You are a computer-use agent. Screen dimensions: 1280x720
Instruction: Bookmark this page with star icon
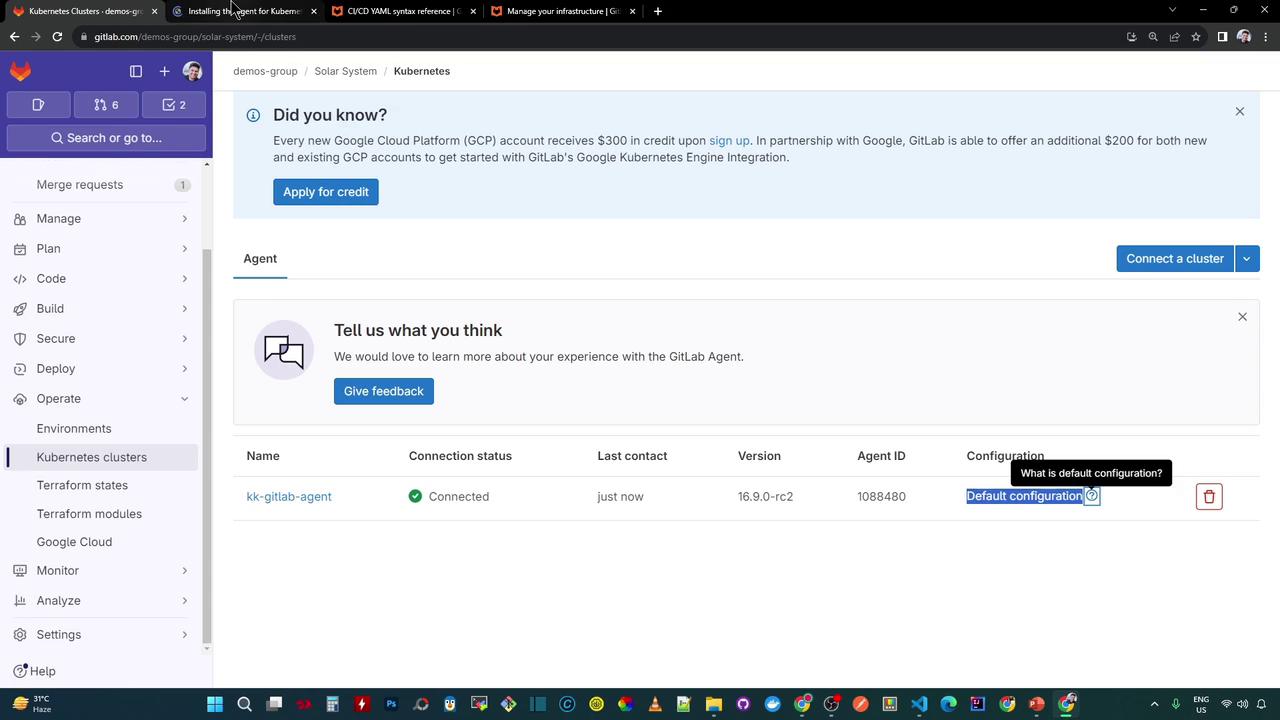click(1196, 37)
